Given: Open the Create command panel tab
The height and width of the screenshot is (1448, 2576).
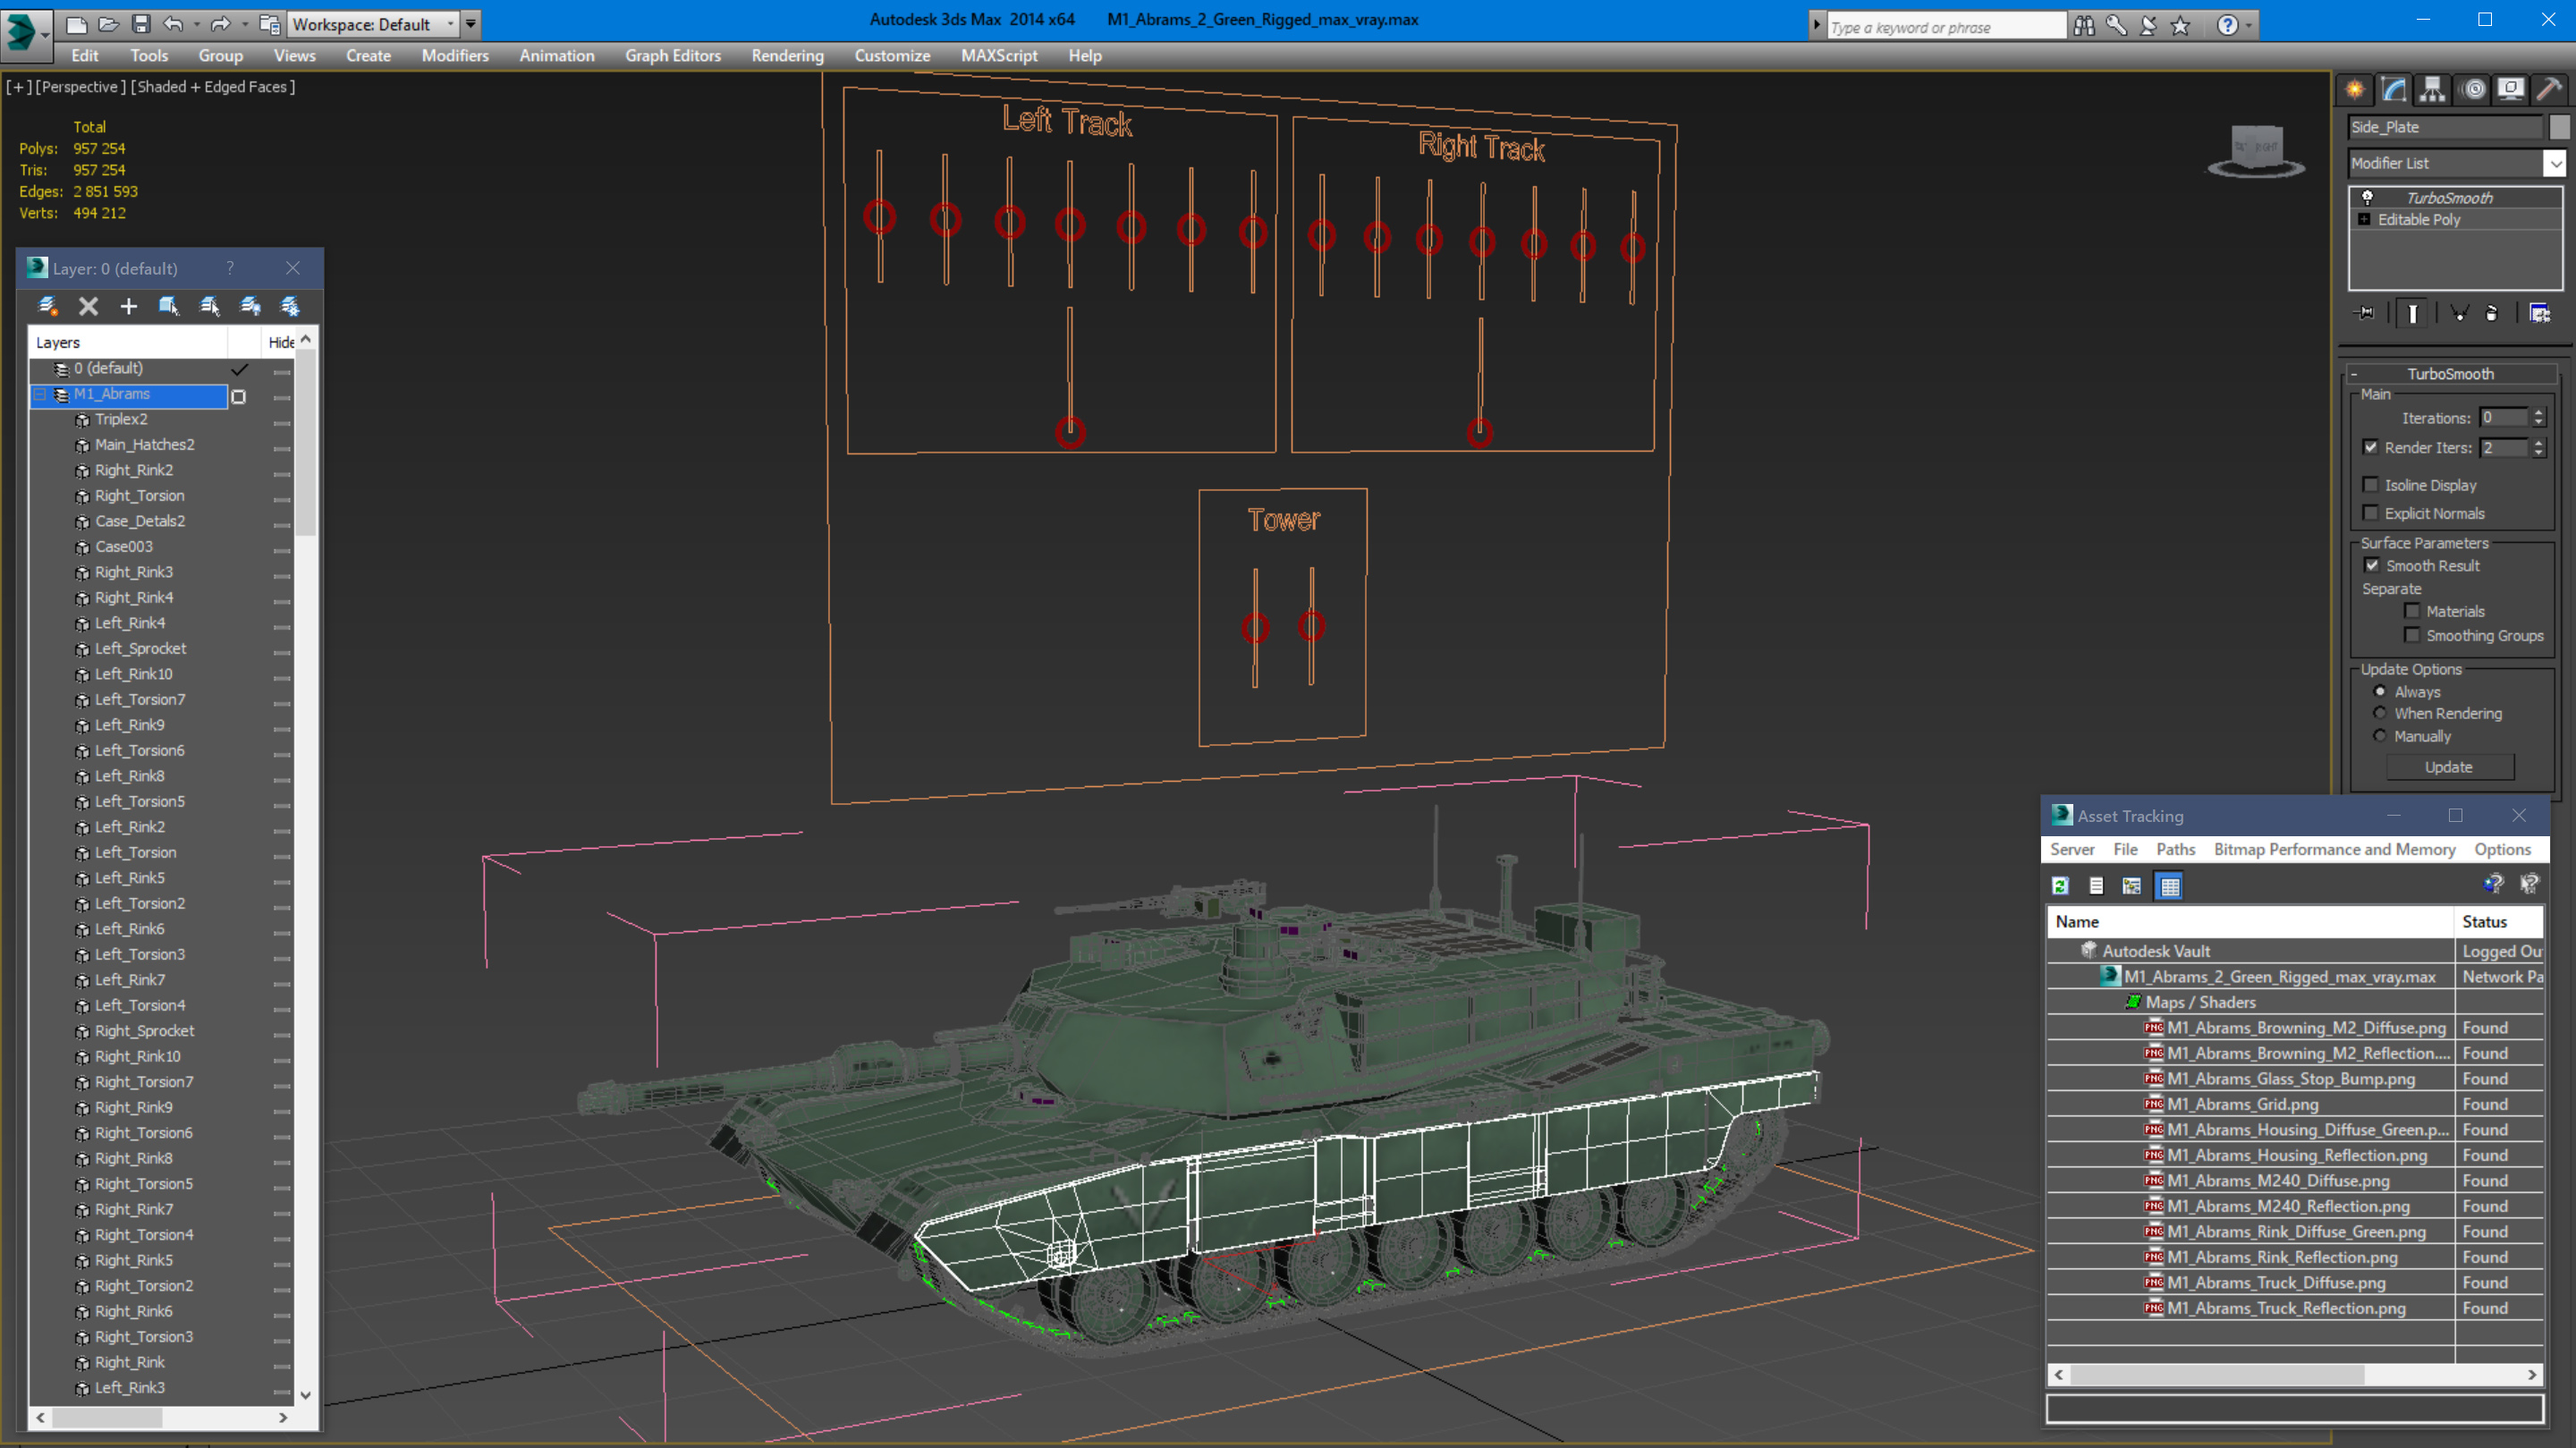Looking at the screenshot, I should (2355, 90).
